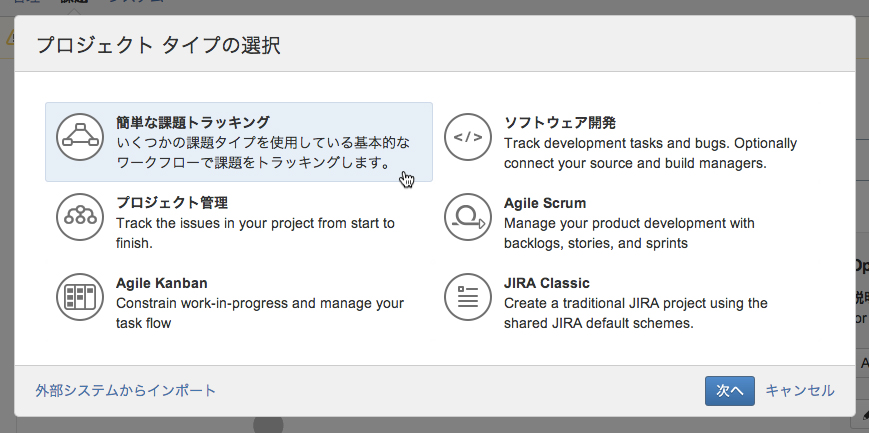Choose the Agile Kanban heading
Viewport: 869px width, 433px height.
click(162, 283)
